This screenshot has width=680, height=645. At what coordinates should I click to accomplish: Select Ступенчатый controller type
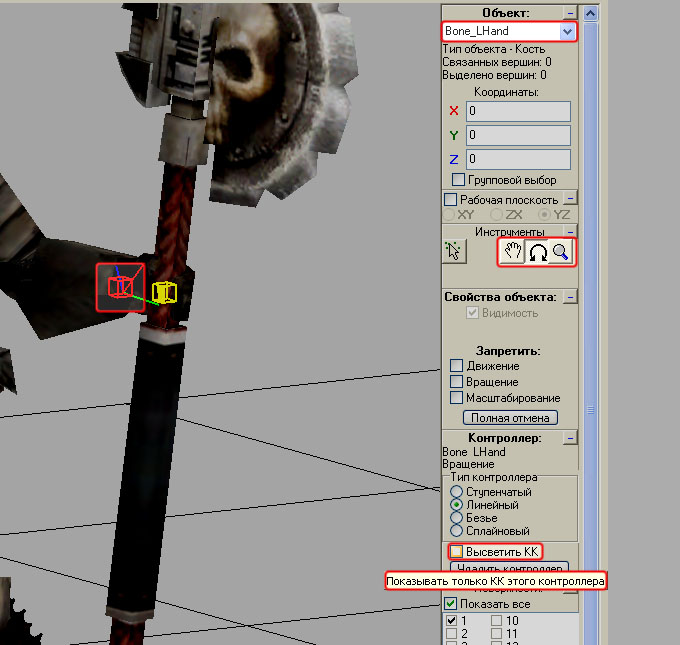click(x=456, y=491)
